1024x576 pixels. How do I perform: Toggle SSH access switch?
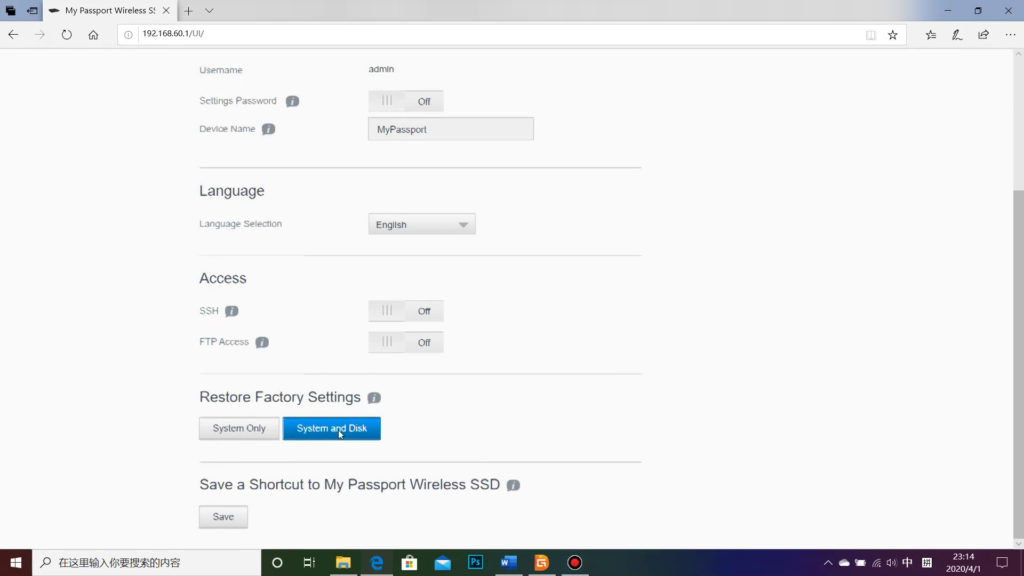pyautogui.click(x=406, y=311)
